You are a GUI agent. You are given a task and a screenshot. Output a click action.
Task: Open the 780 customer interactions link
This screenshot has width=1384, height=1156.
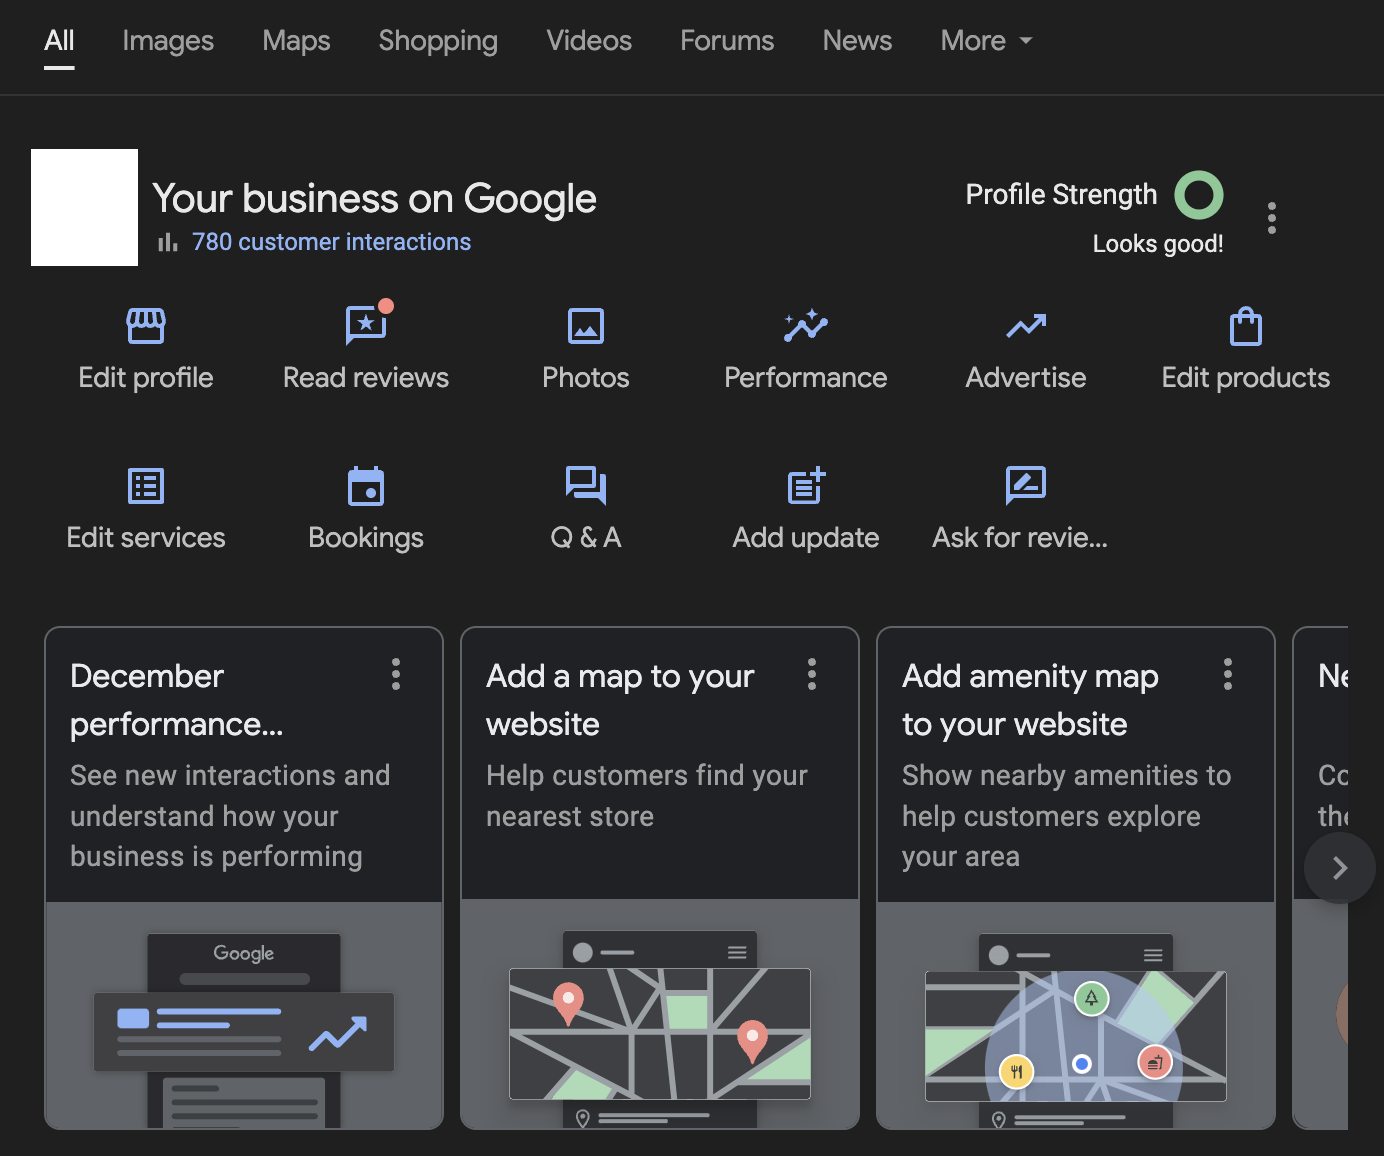coord(331,242)
